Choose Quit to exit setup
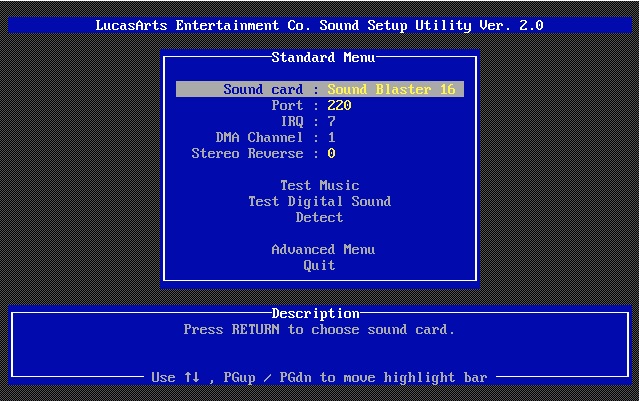Viewport: 639px width, 401px height. [320, 265]
